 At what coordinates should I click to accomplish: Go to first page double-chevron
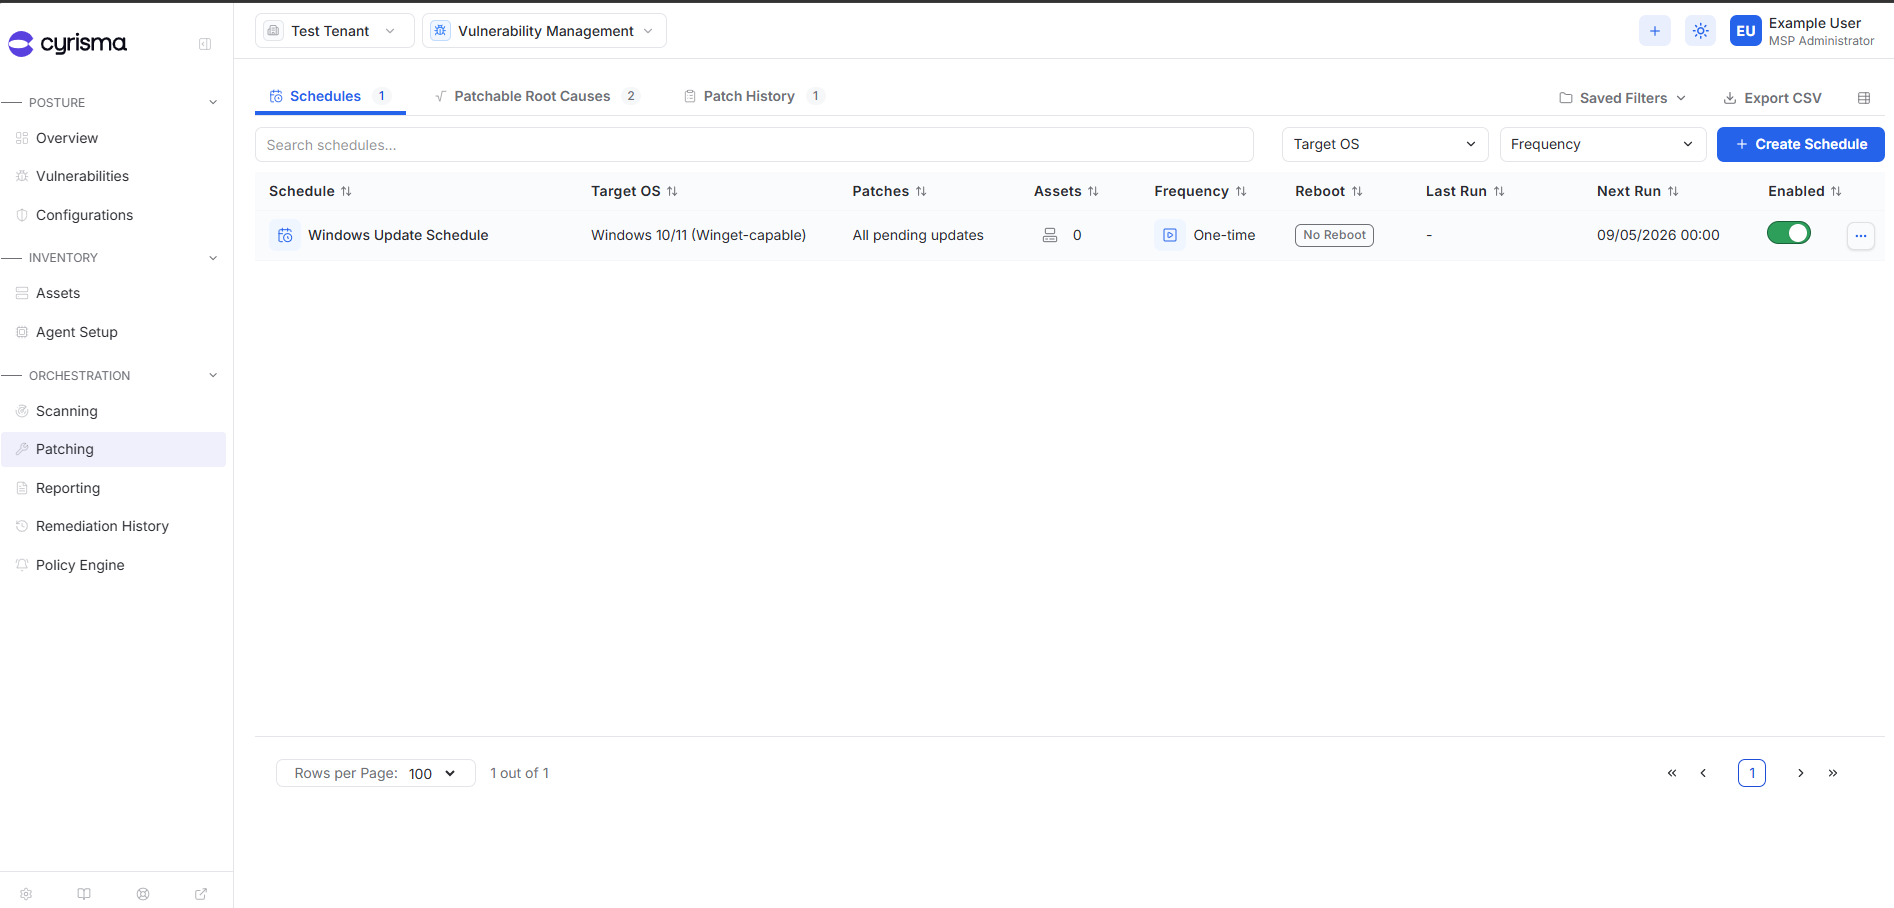point(1672,773)
